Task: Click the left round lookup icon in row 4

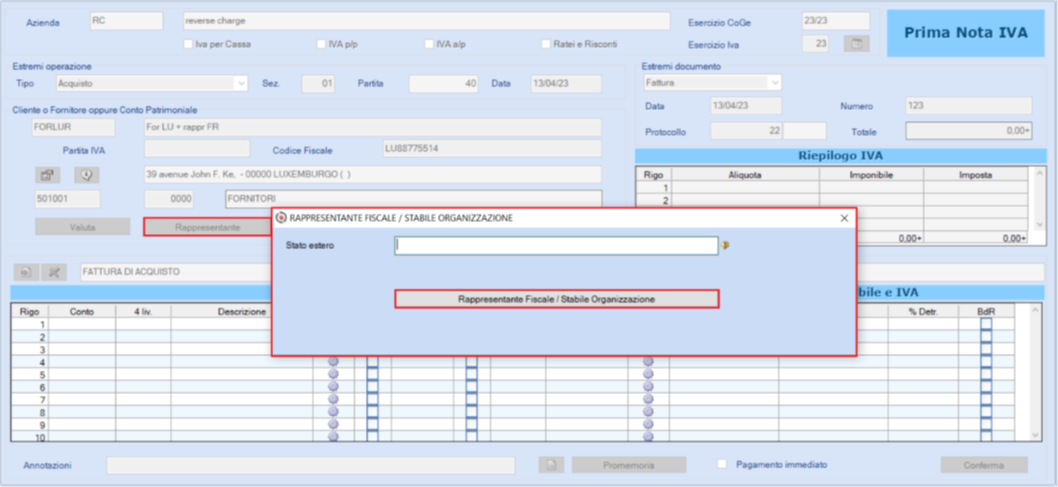Action: [x=333, y=362]
